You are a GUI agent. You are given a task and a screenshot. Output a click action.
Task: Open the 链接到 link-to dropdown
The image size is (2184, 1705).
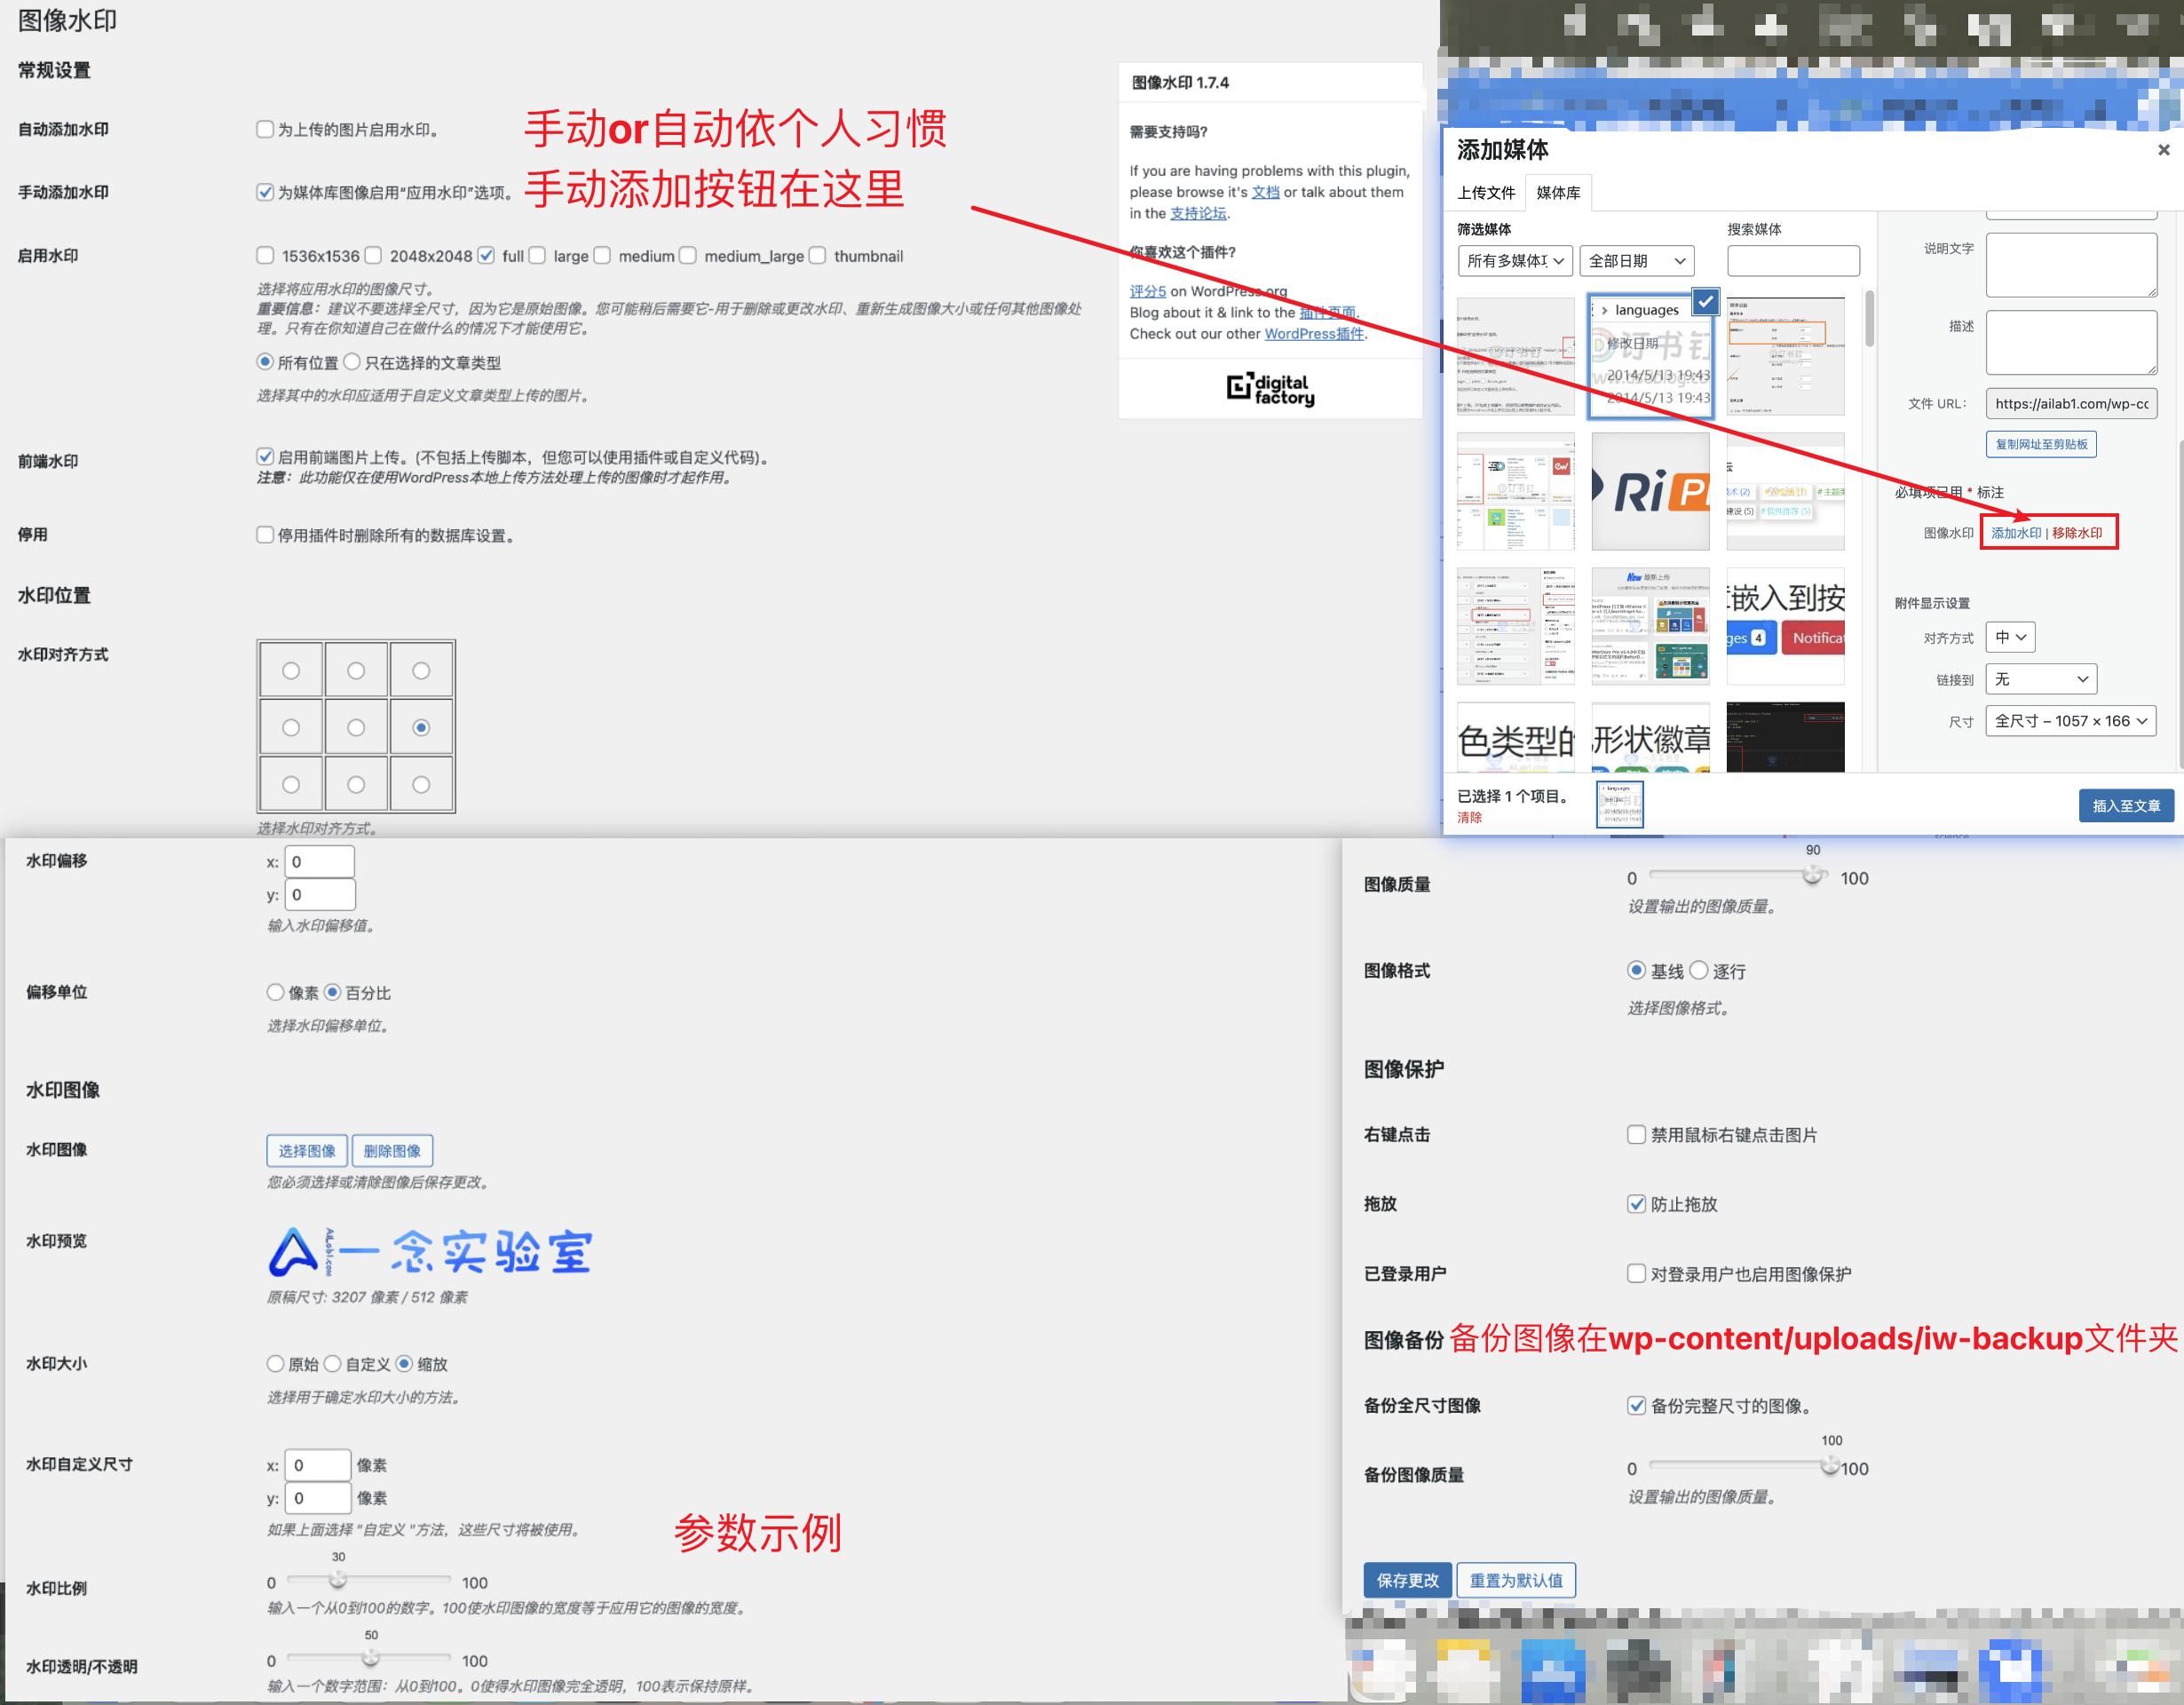(x=2040, y=679)
